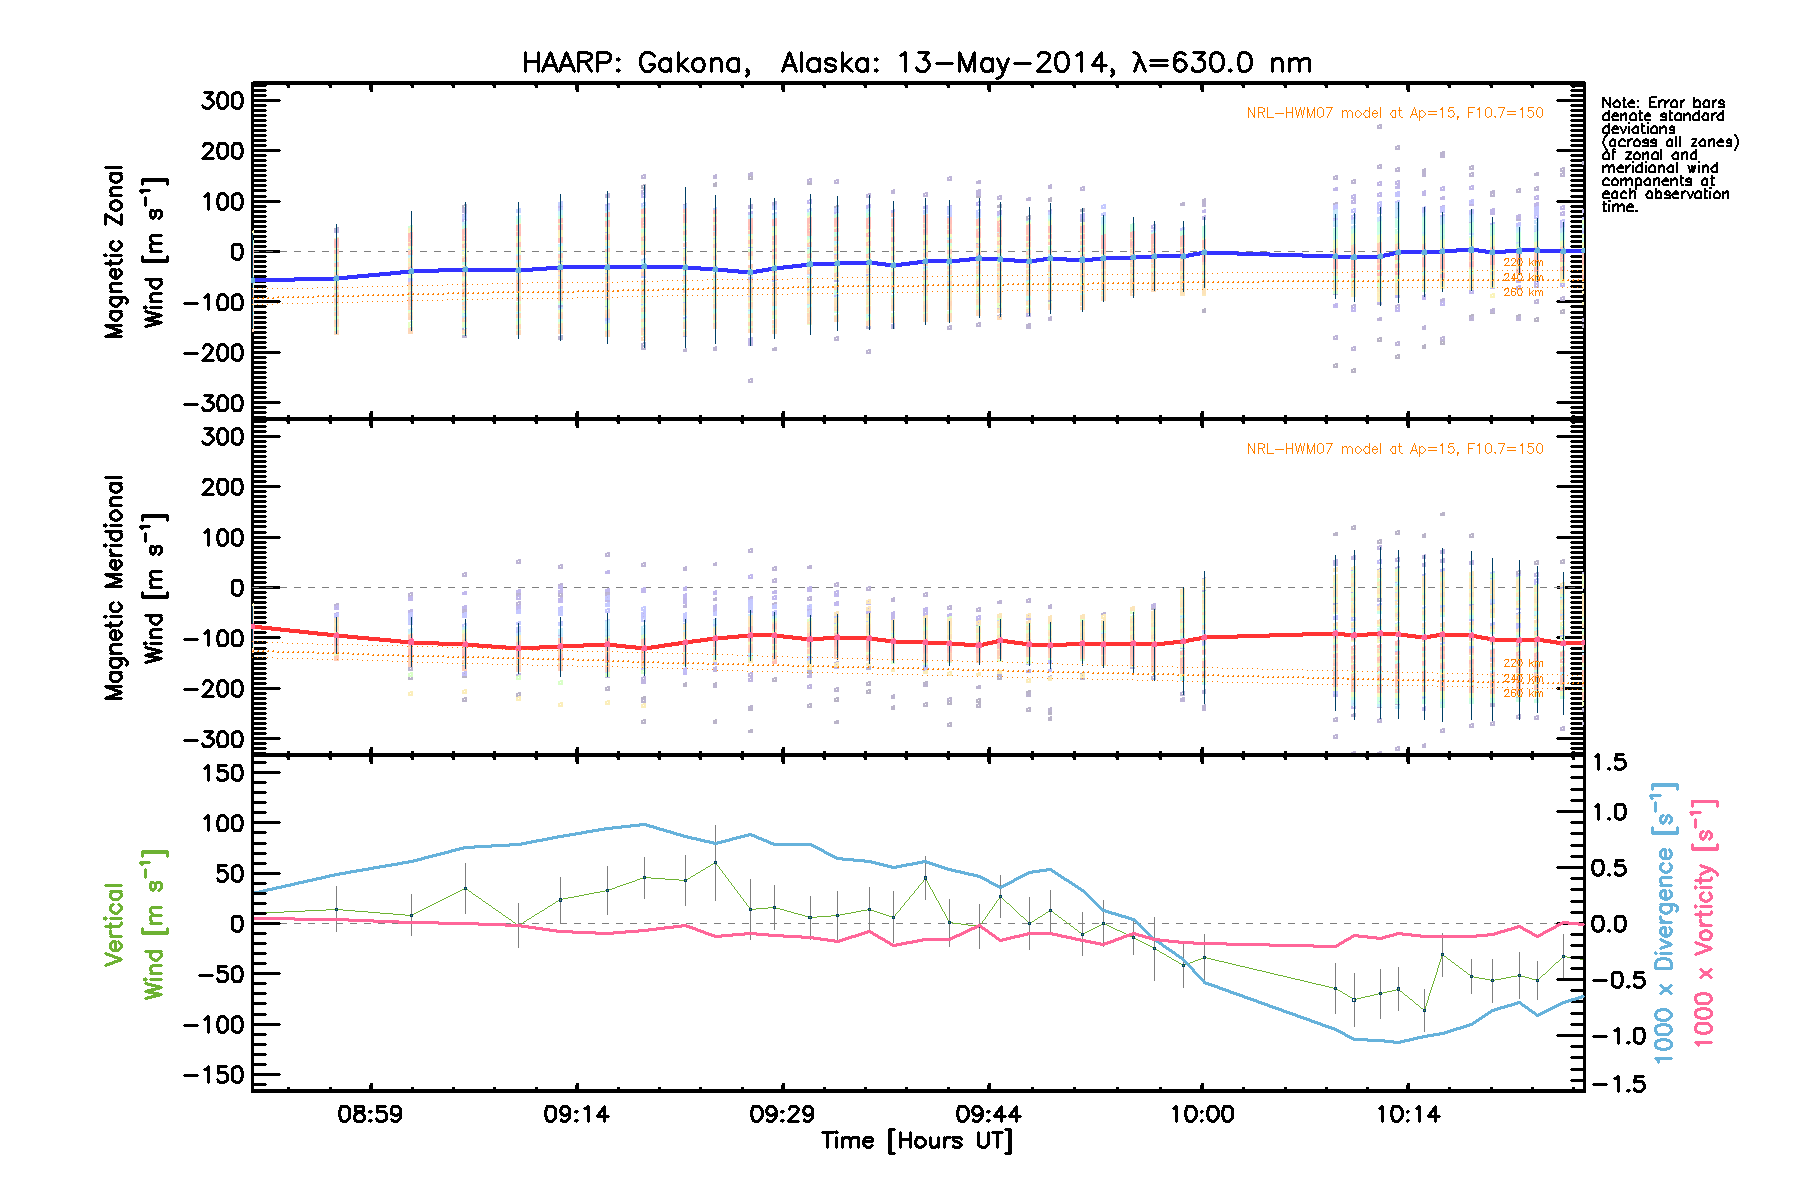Click the 260 km label in zonal panel
The height and width of the screenshot is (1200, 1800).
click(1522, 292)
